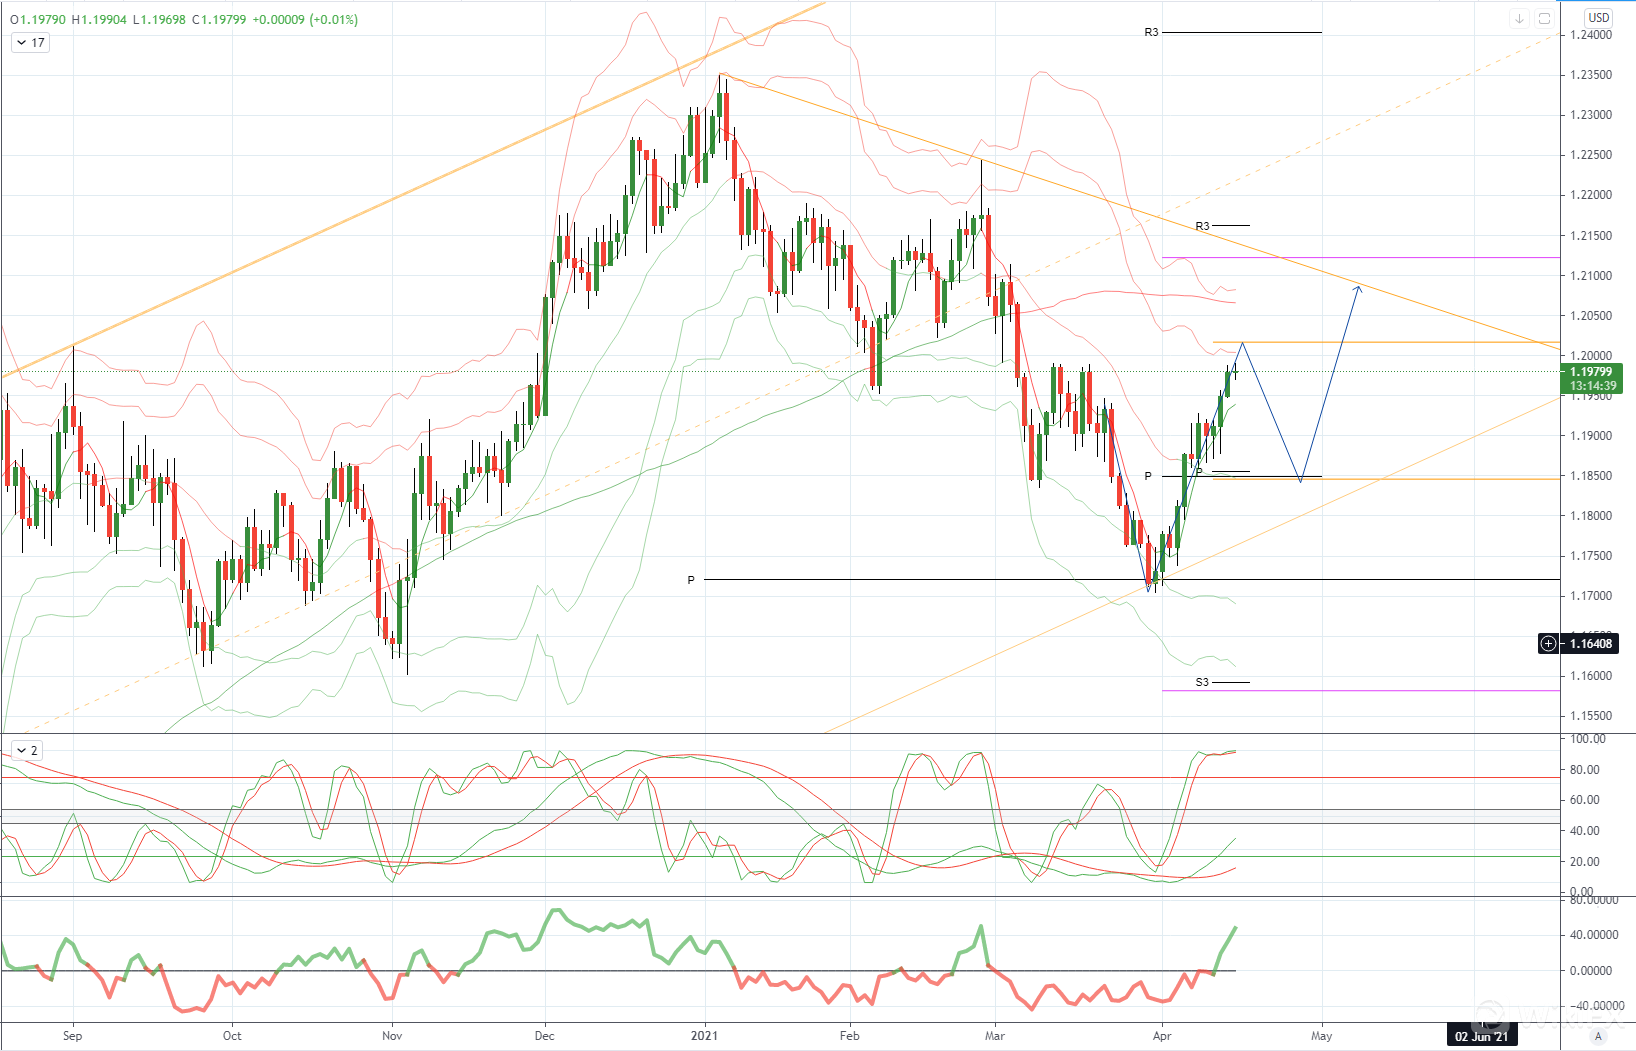The image size is (1636, 1051).
Task: Click the open value O1.19790
Action: point(39,19)
